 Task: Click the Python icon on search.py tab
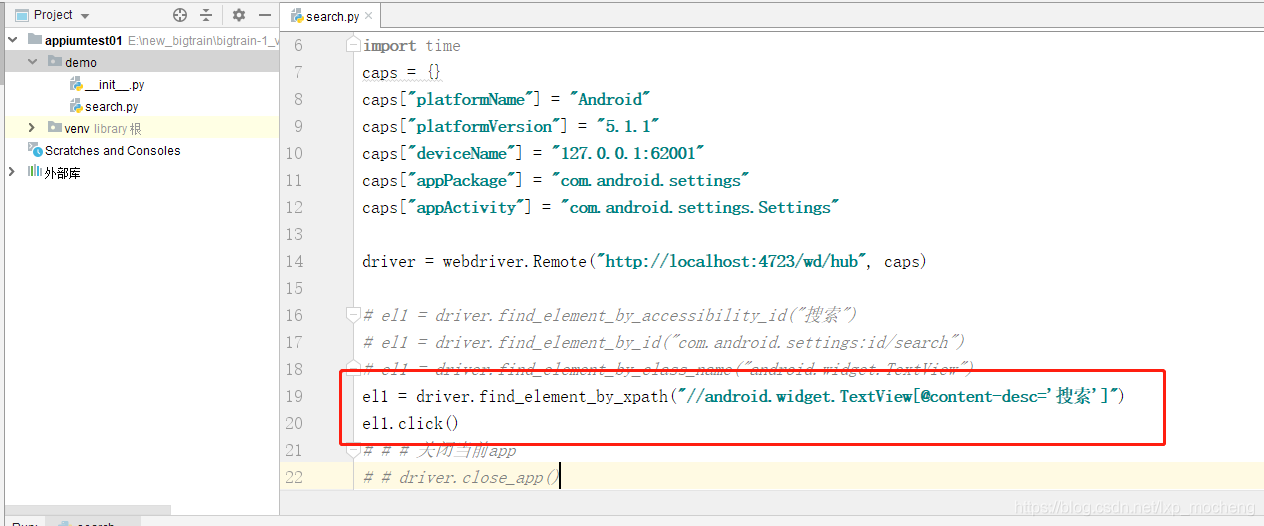click(x=297, y=16)
